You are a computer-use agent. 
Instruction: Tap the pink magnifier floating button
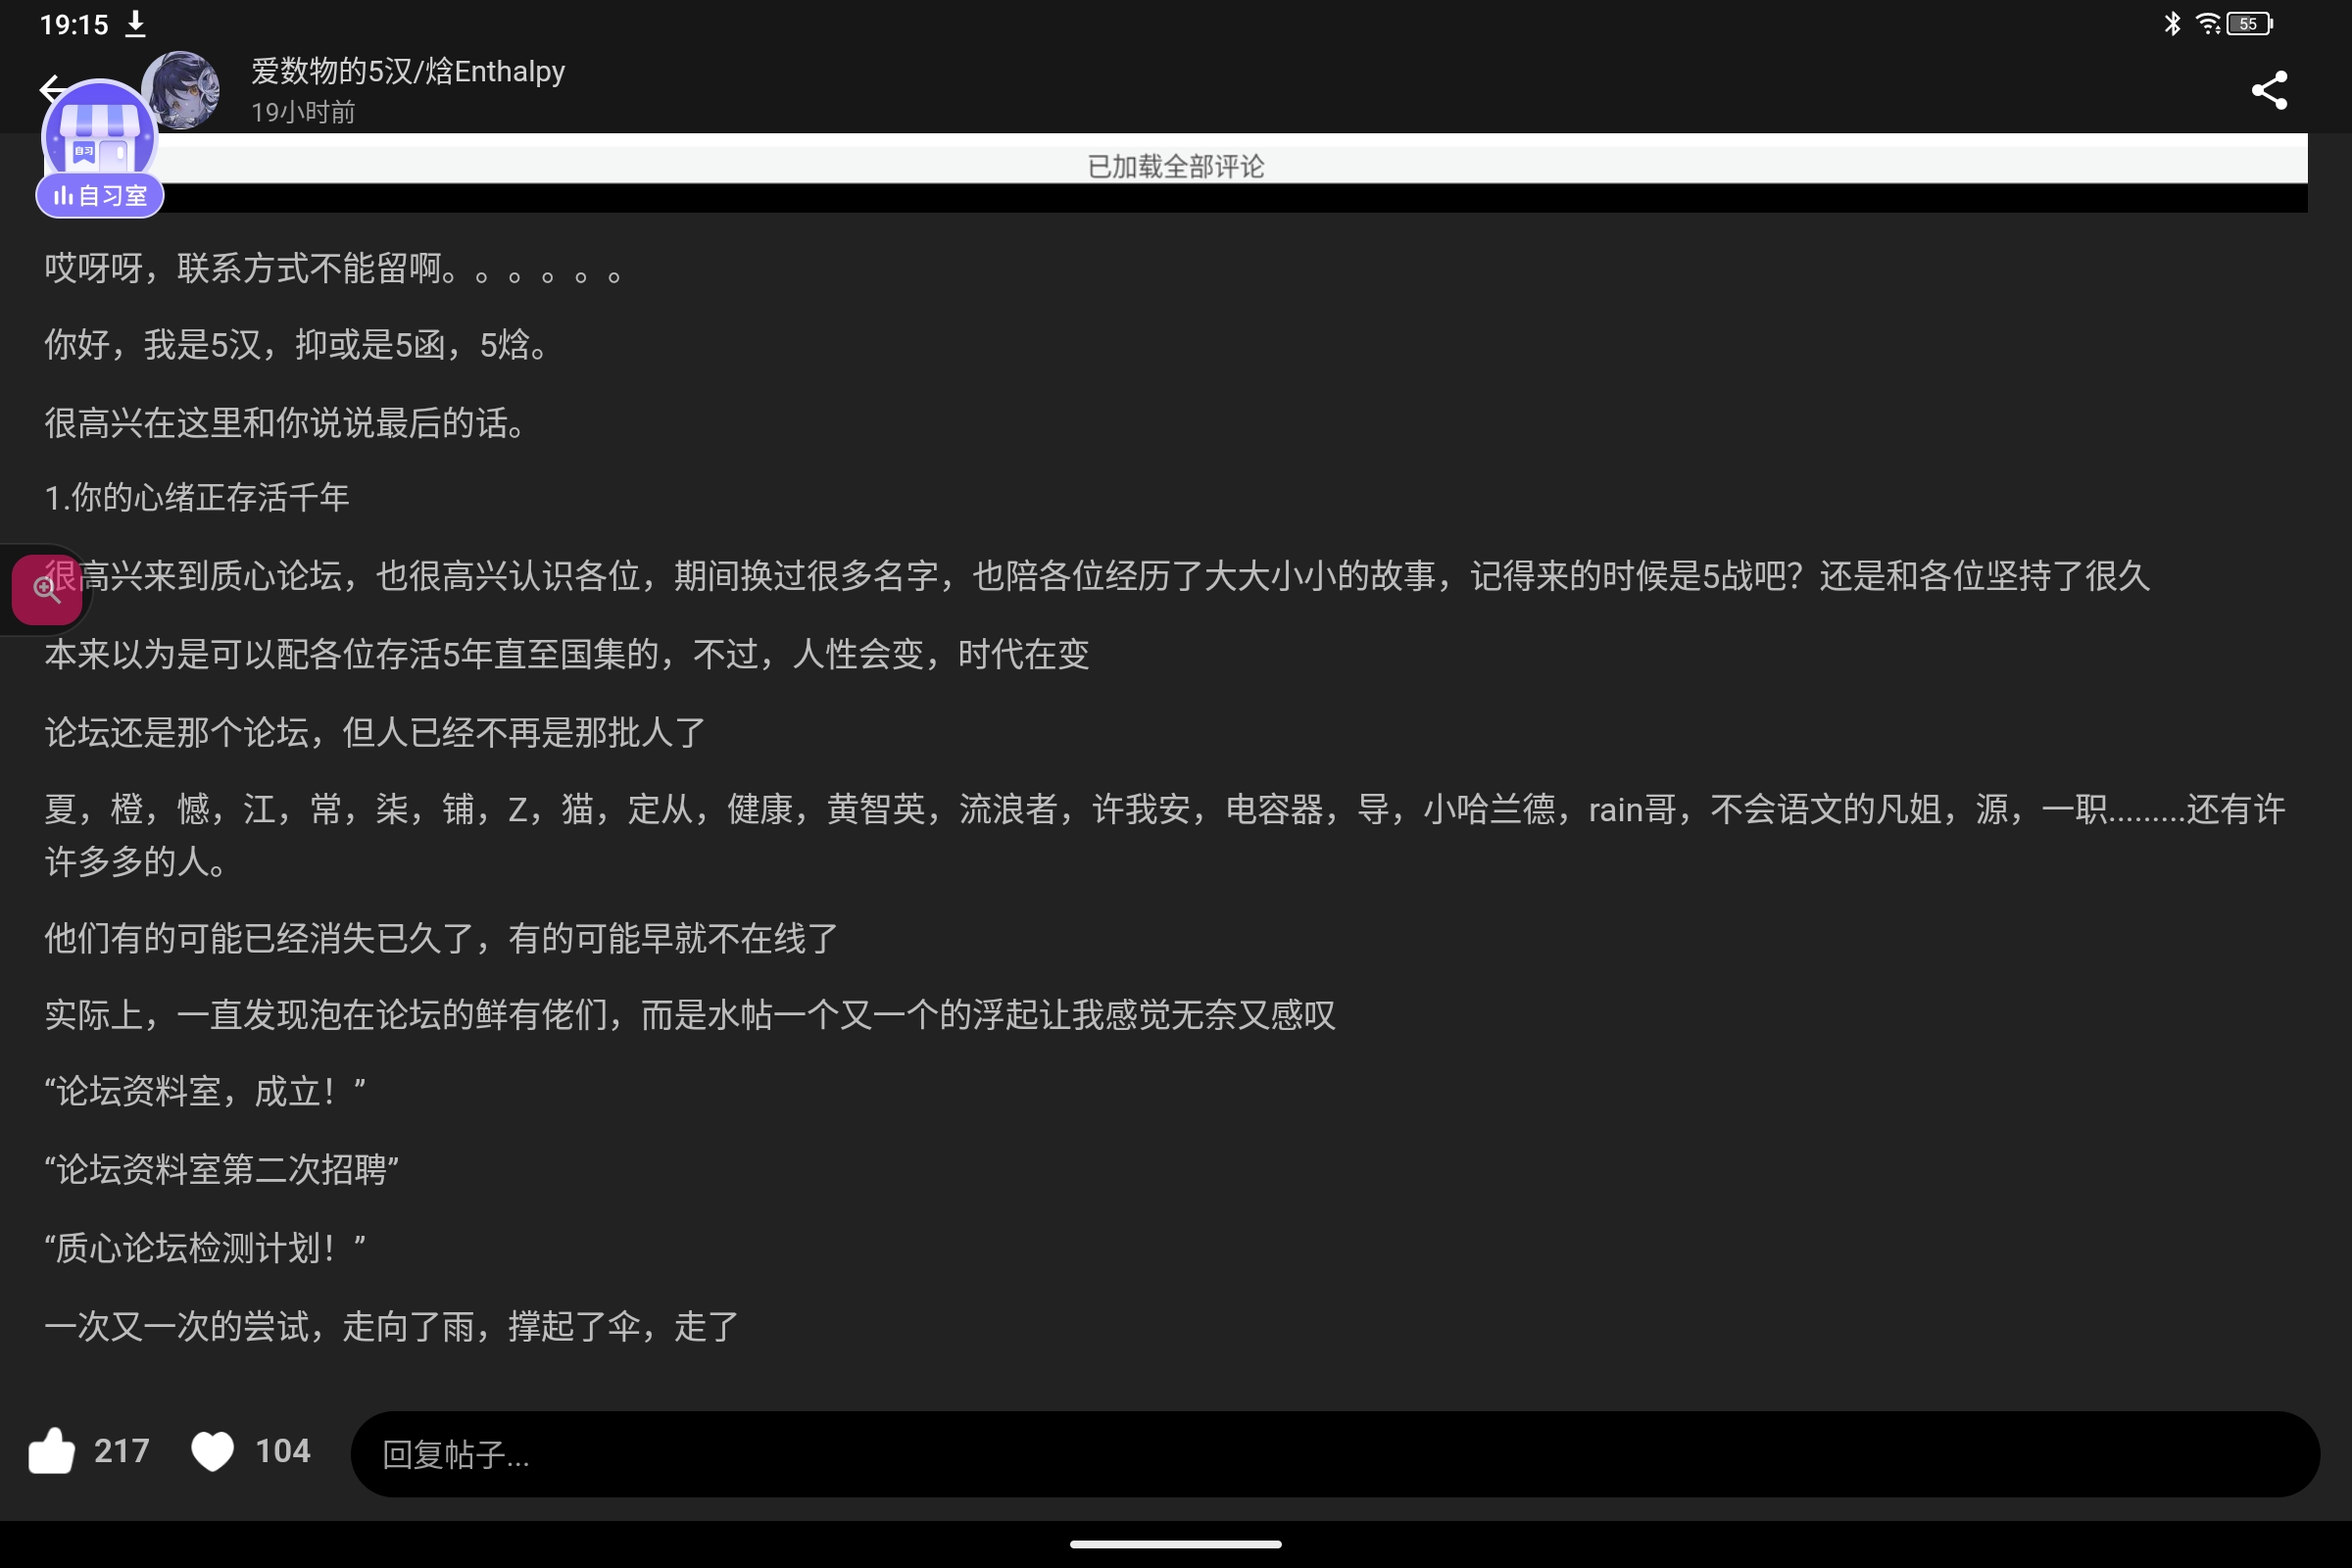(x=46, y=589)
